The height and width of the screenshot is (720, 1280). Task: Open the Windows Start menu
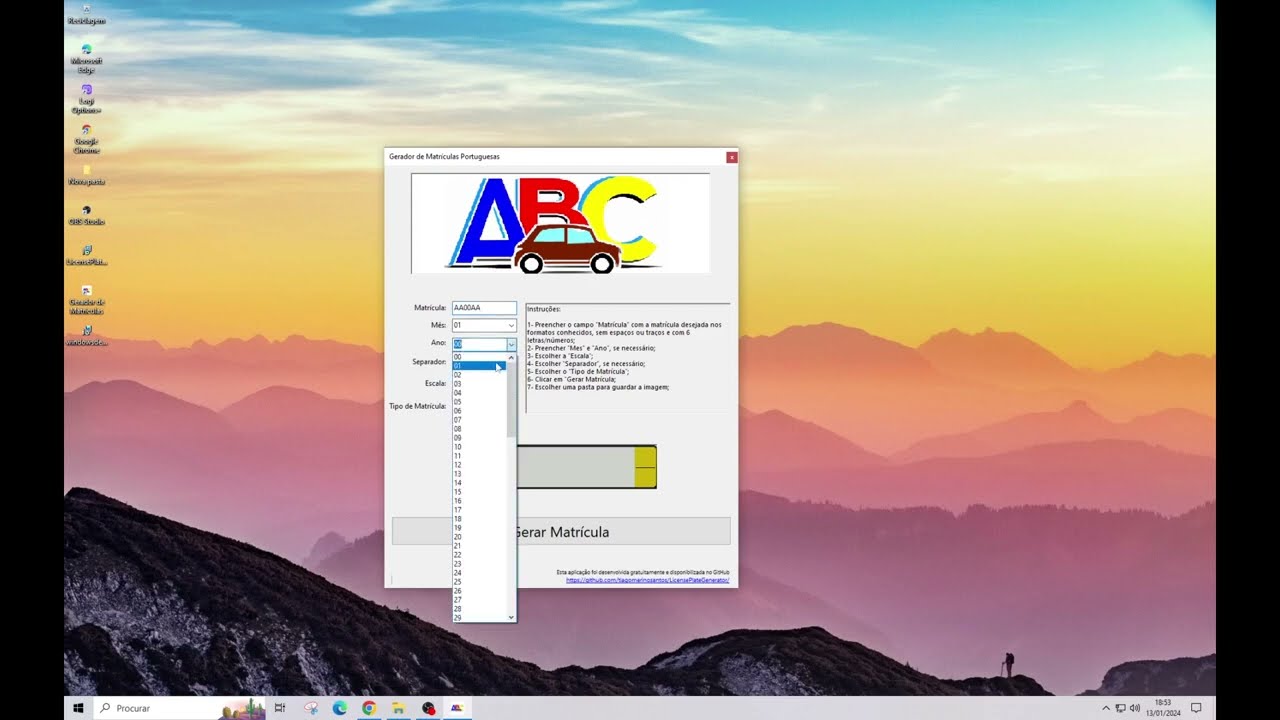click(78, 708)
